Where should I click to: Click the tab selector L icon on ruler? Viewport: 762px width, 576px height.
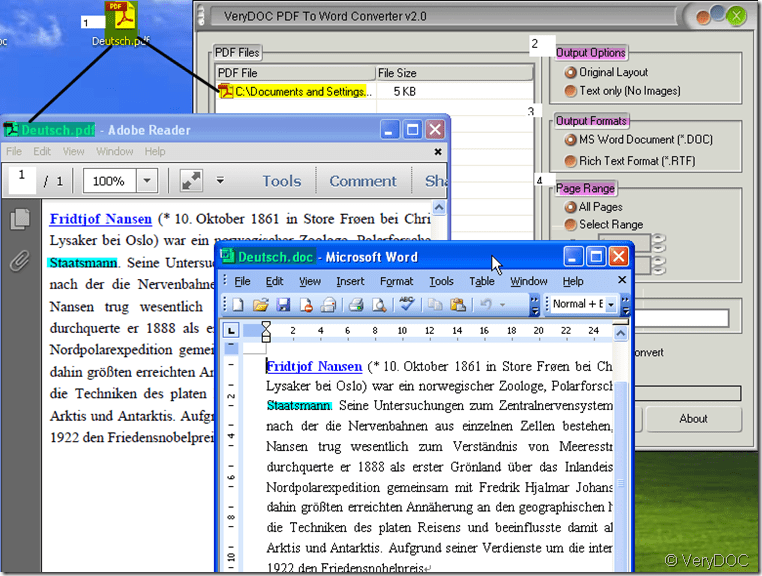coord(231,331)
